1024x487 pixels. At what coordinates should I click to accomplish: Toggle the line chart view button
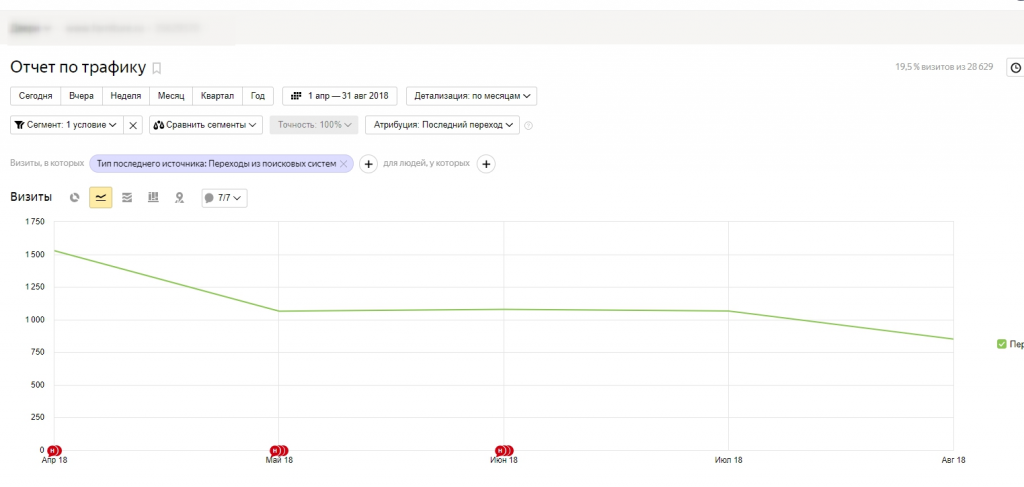point(101,198)
